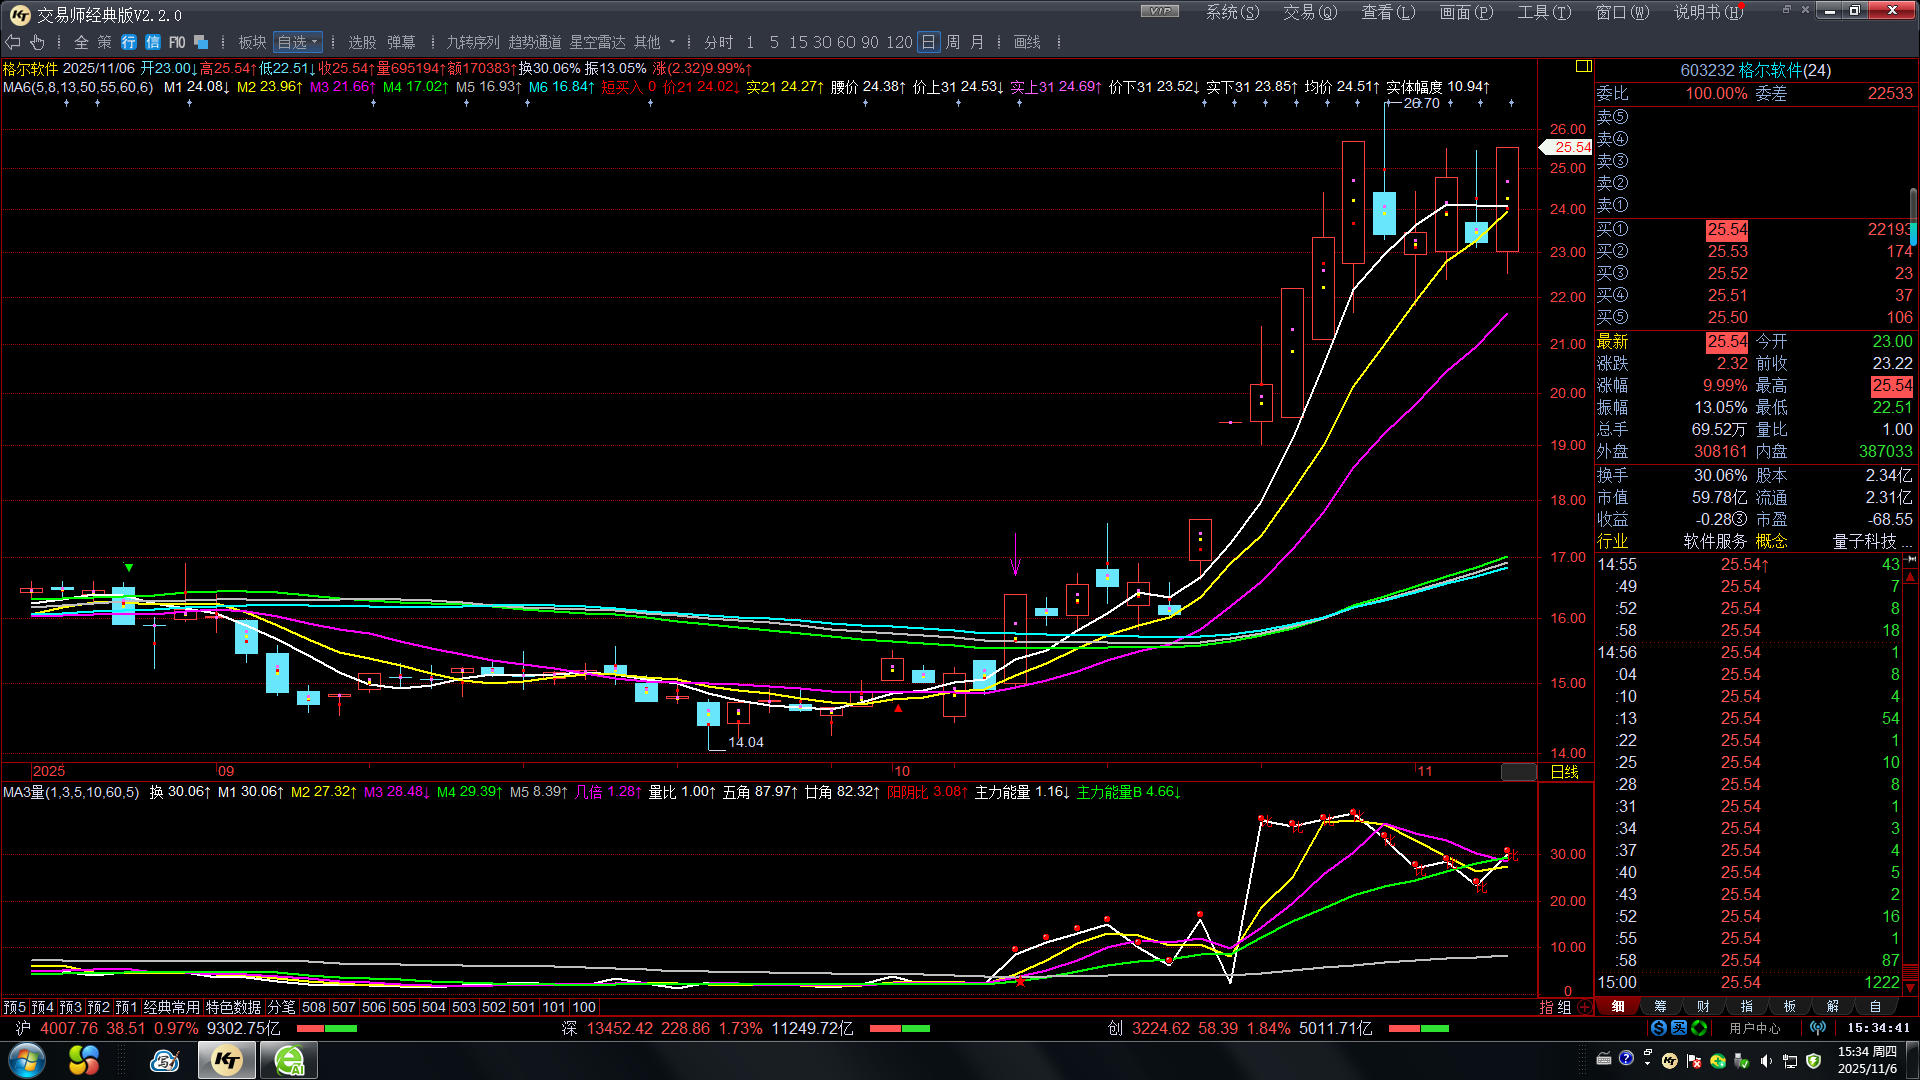Click the 画线 drawing button
1920x1080 pixels.
pyautogui.click(x=1027, y=42)
